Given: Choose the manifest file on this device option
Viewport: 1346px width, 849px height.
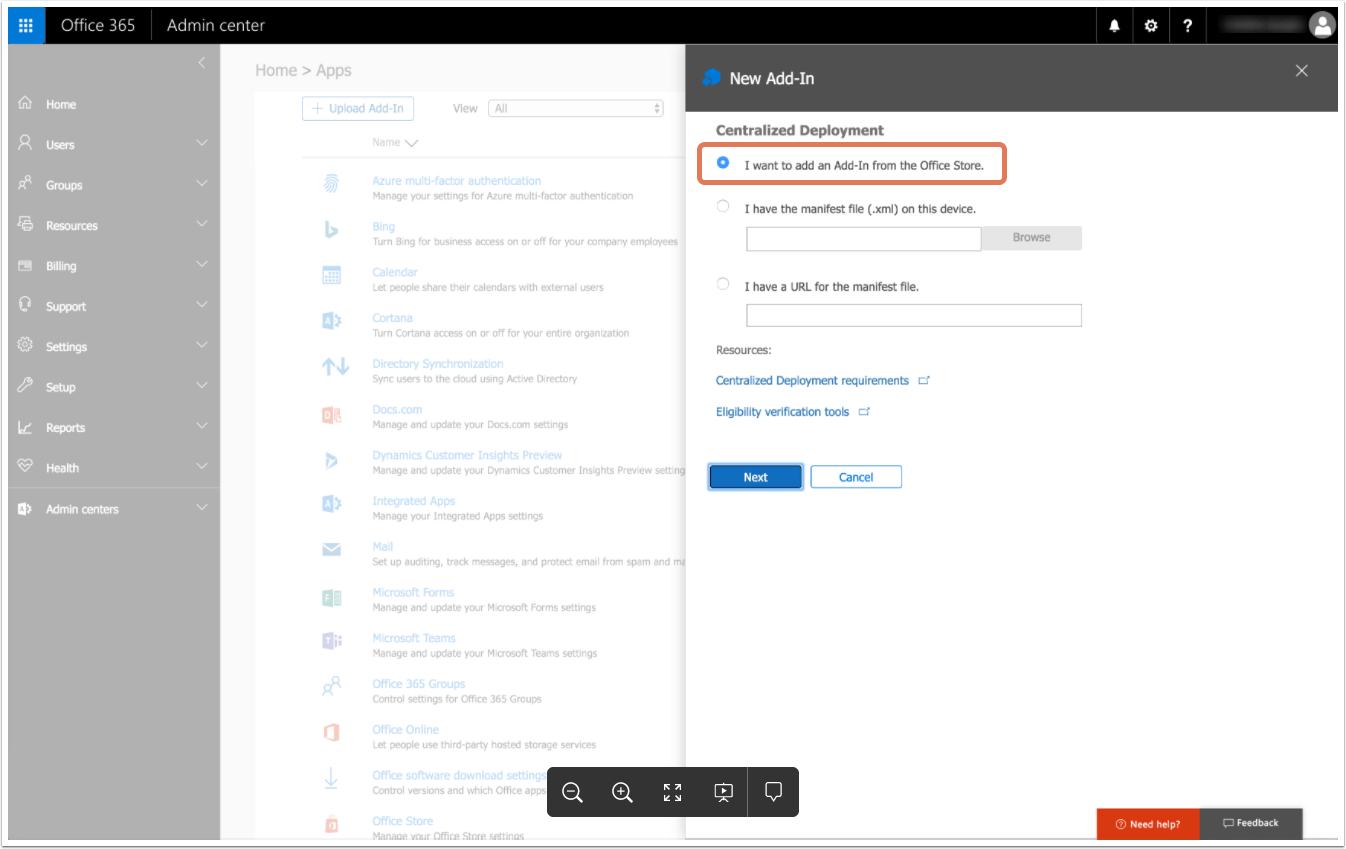Looking at the screenshot, I should point(723,205).
